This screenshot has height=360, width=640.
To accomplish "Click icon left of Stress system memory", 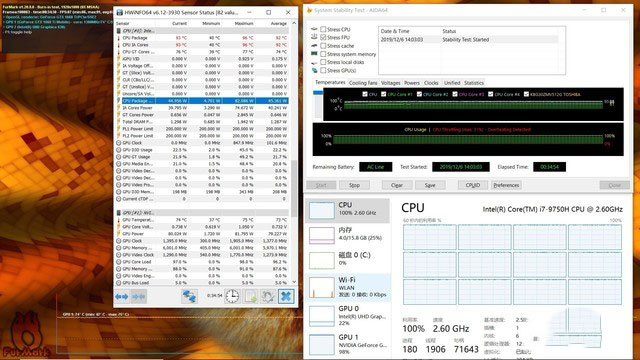I will pyautogui.click(x=314, y=54).
